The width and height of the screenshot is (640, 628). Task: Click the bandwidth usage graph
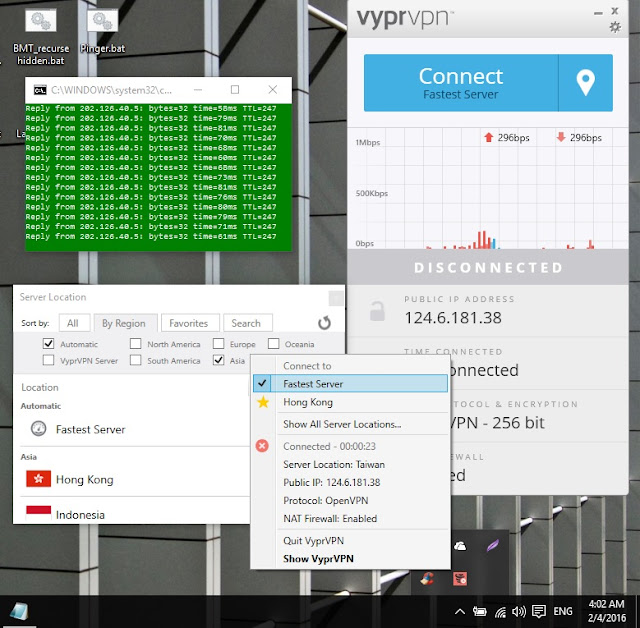click(x=488, y=188)
